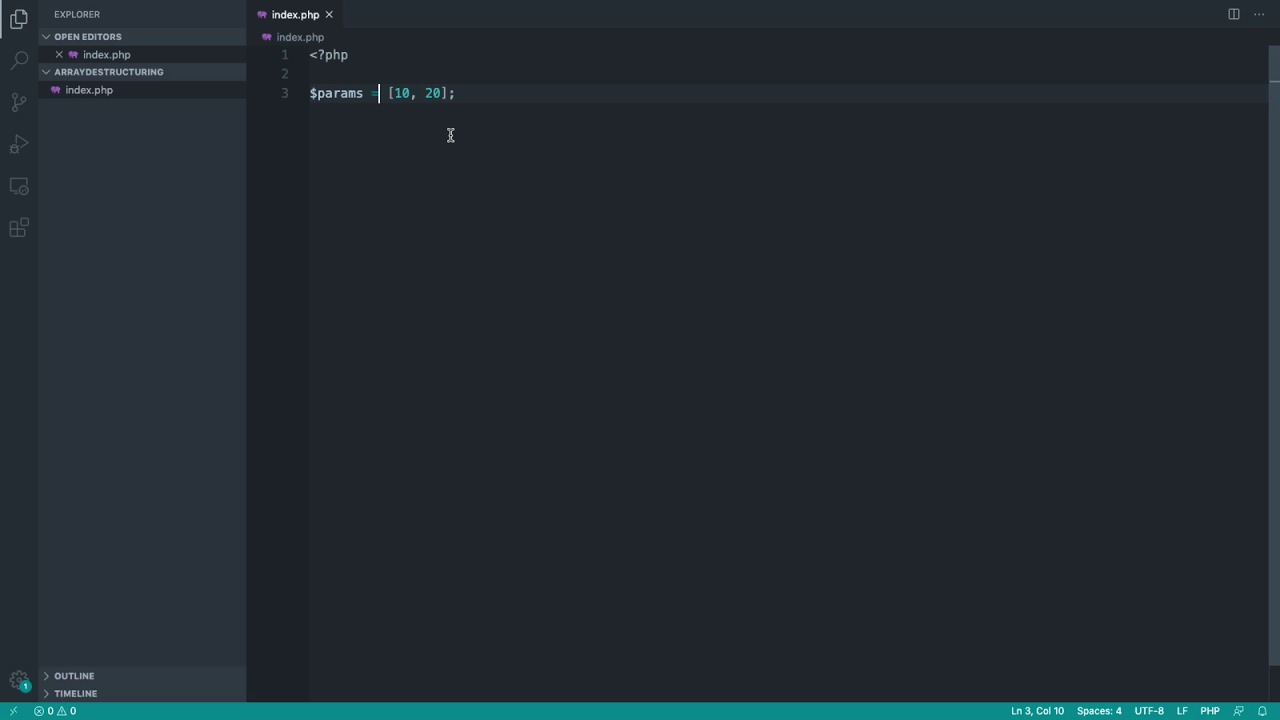Open the Explorer view in activity bar
The height and width of the screenshot is (720, 1280).
(x=19, y=18)
